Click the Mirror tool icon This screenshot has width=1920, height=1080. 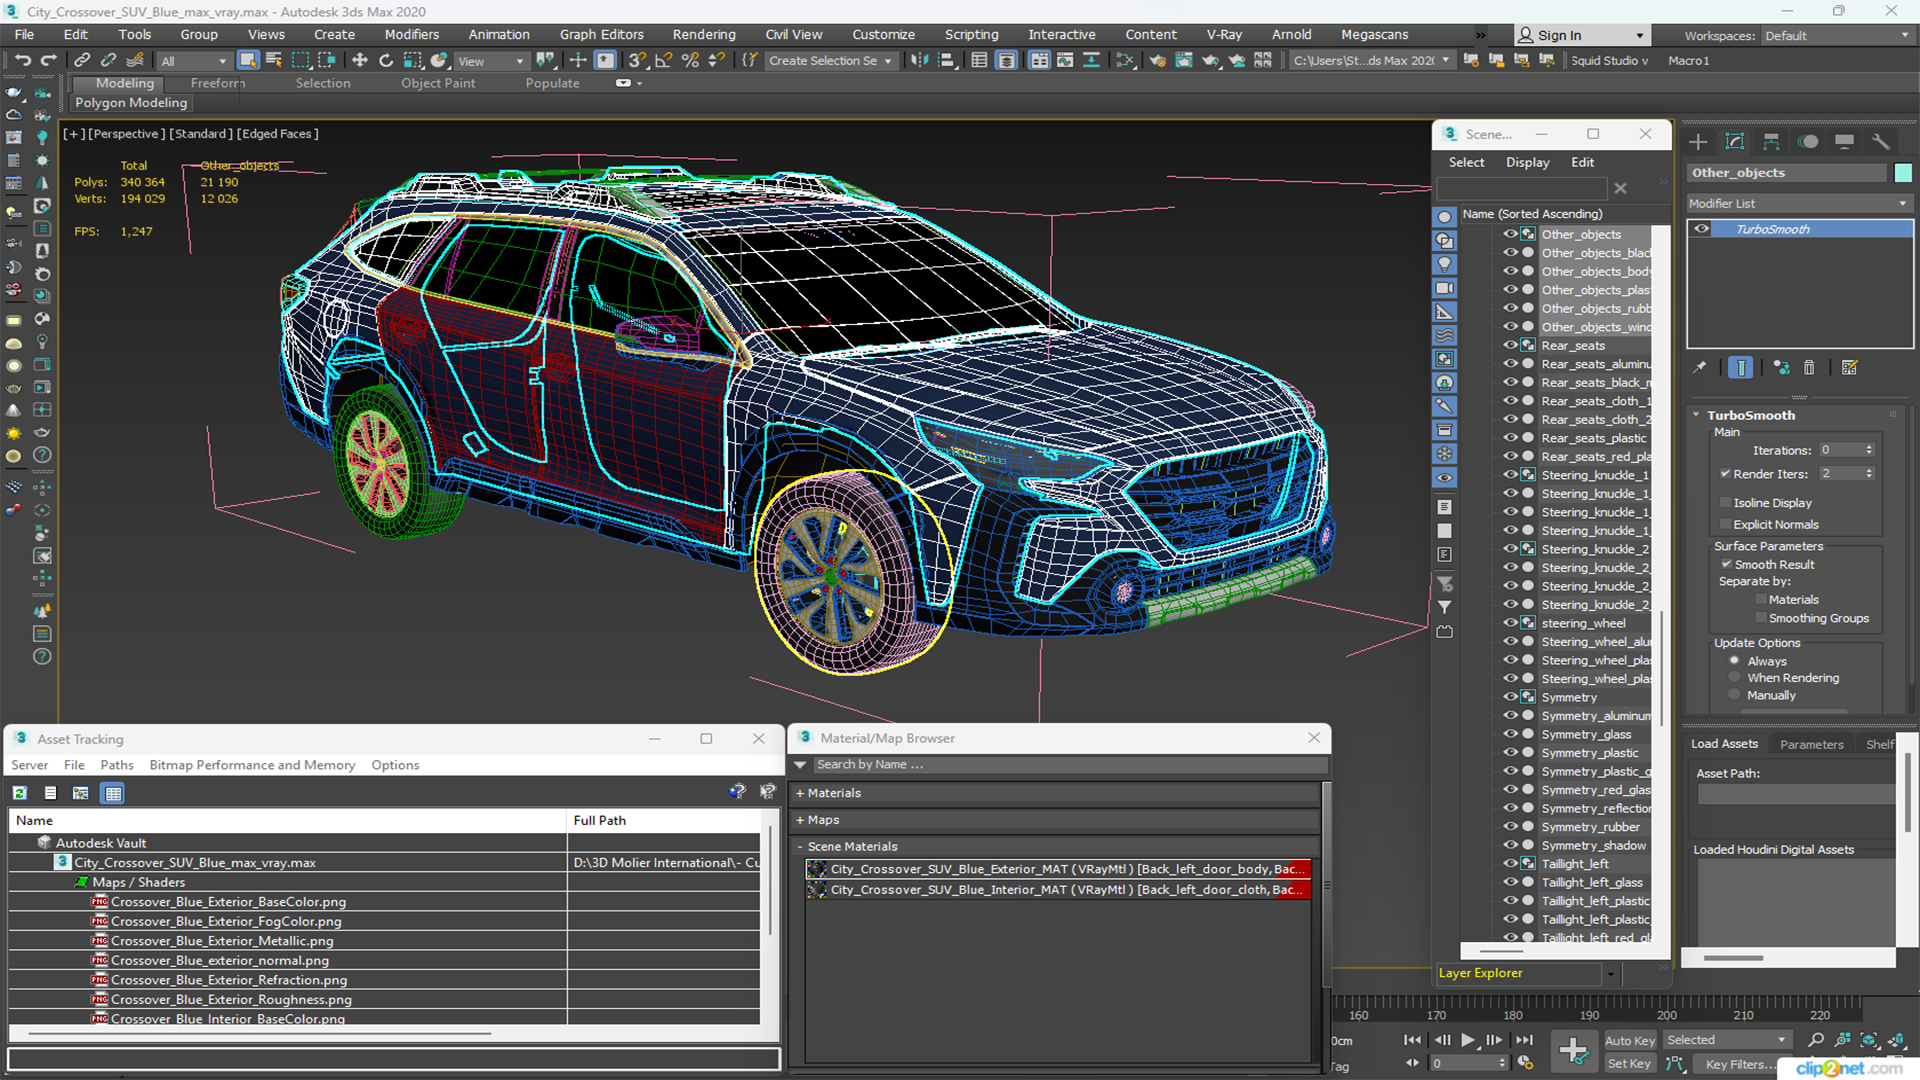point(919,61)
